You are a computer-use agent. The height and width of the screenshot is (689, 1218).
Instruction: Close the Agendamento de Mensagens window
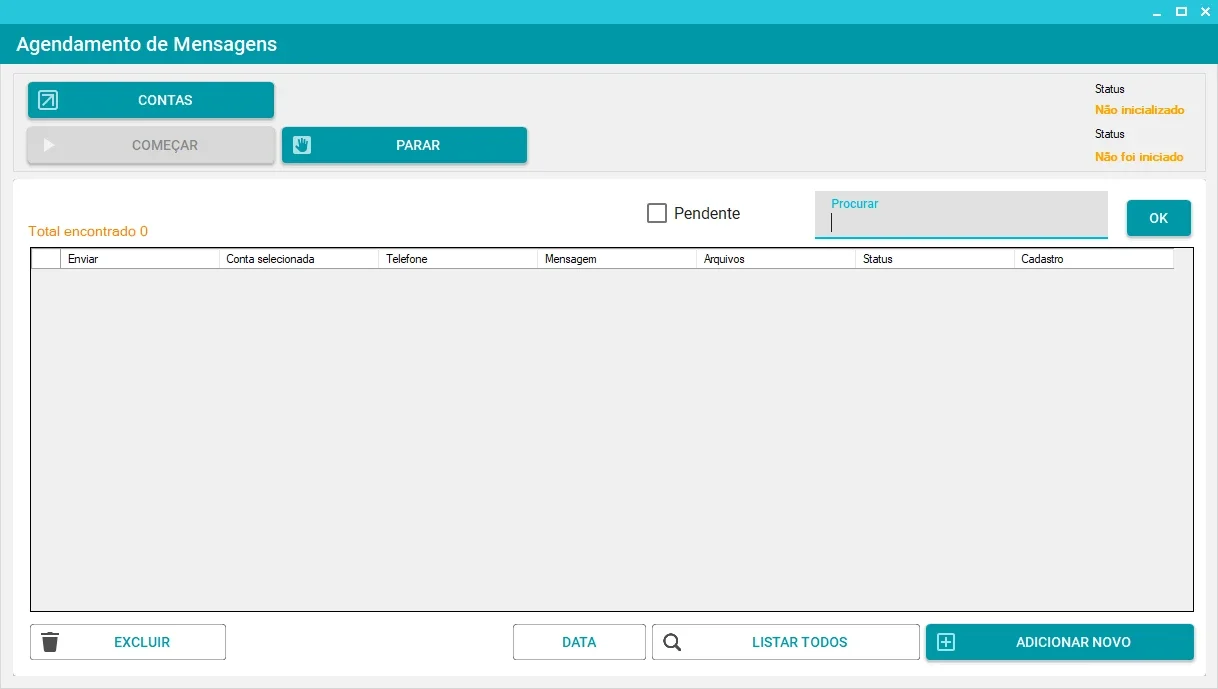(1205, 12)
